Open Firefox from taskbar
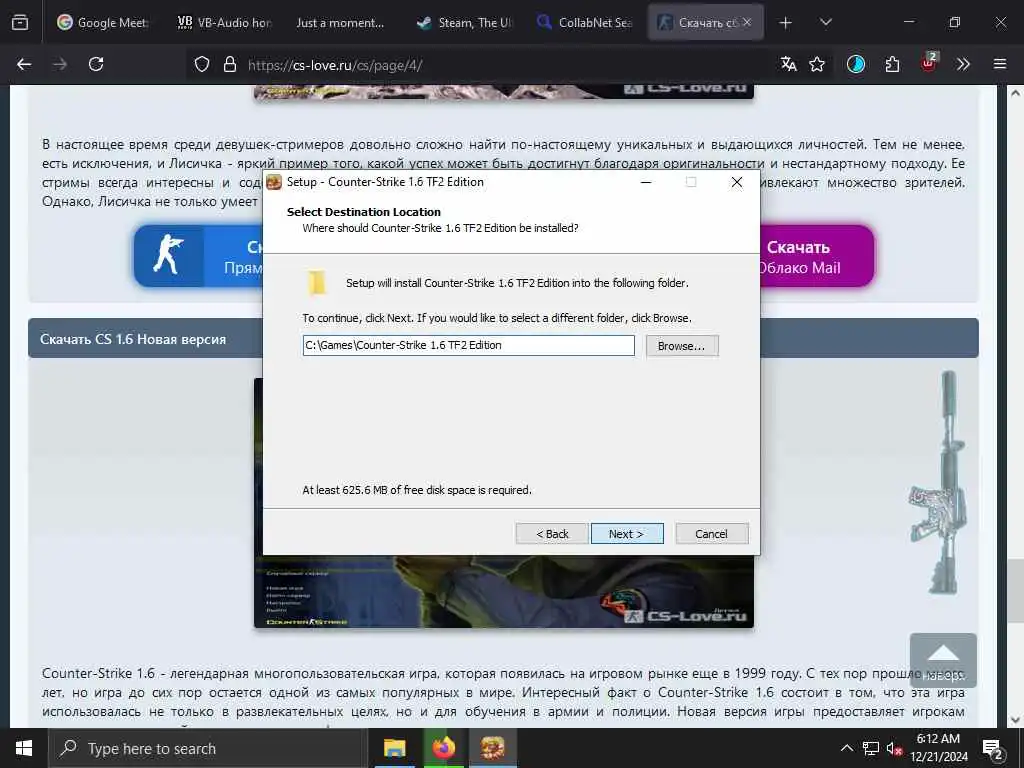This screenshot has height=768, width=1024. pyautogui.click(x=443, y=748)
